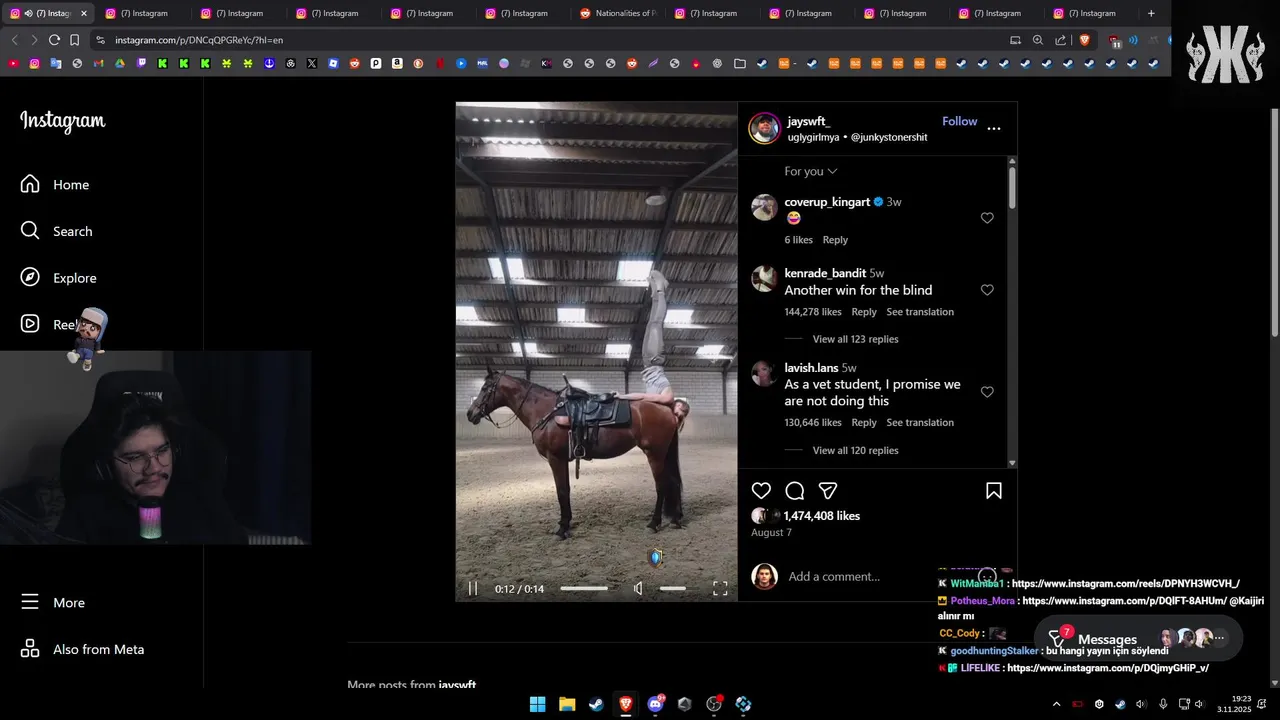Click the address bar URL
The image size is (1280, 720).
199,40
